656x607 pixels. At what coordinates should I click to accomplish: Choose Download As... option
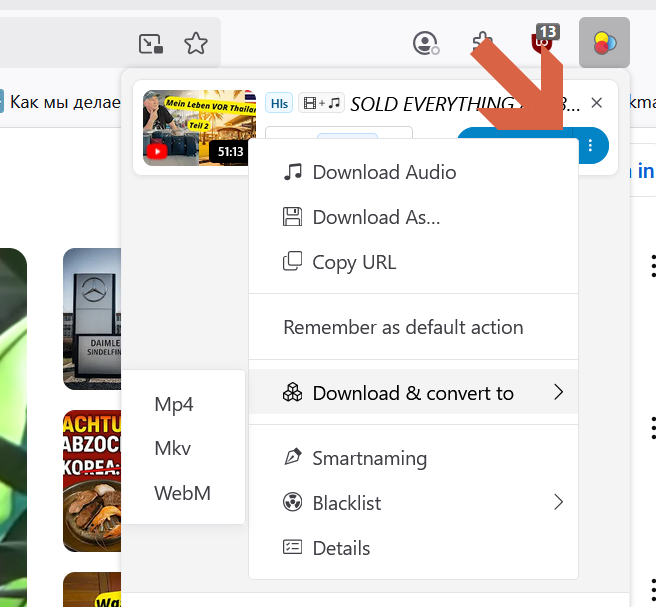[376, 217]
